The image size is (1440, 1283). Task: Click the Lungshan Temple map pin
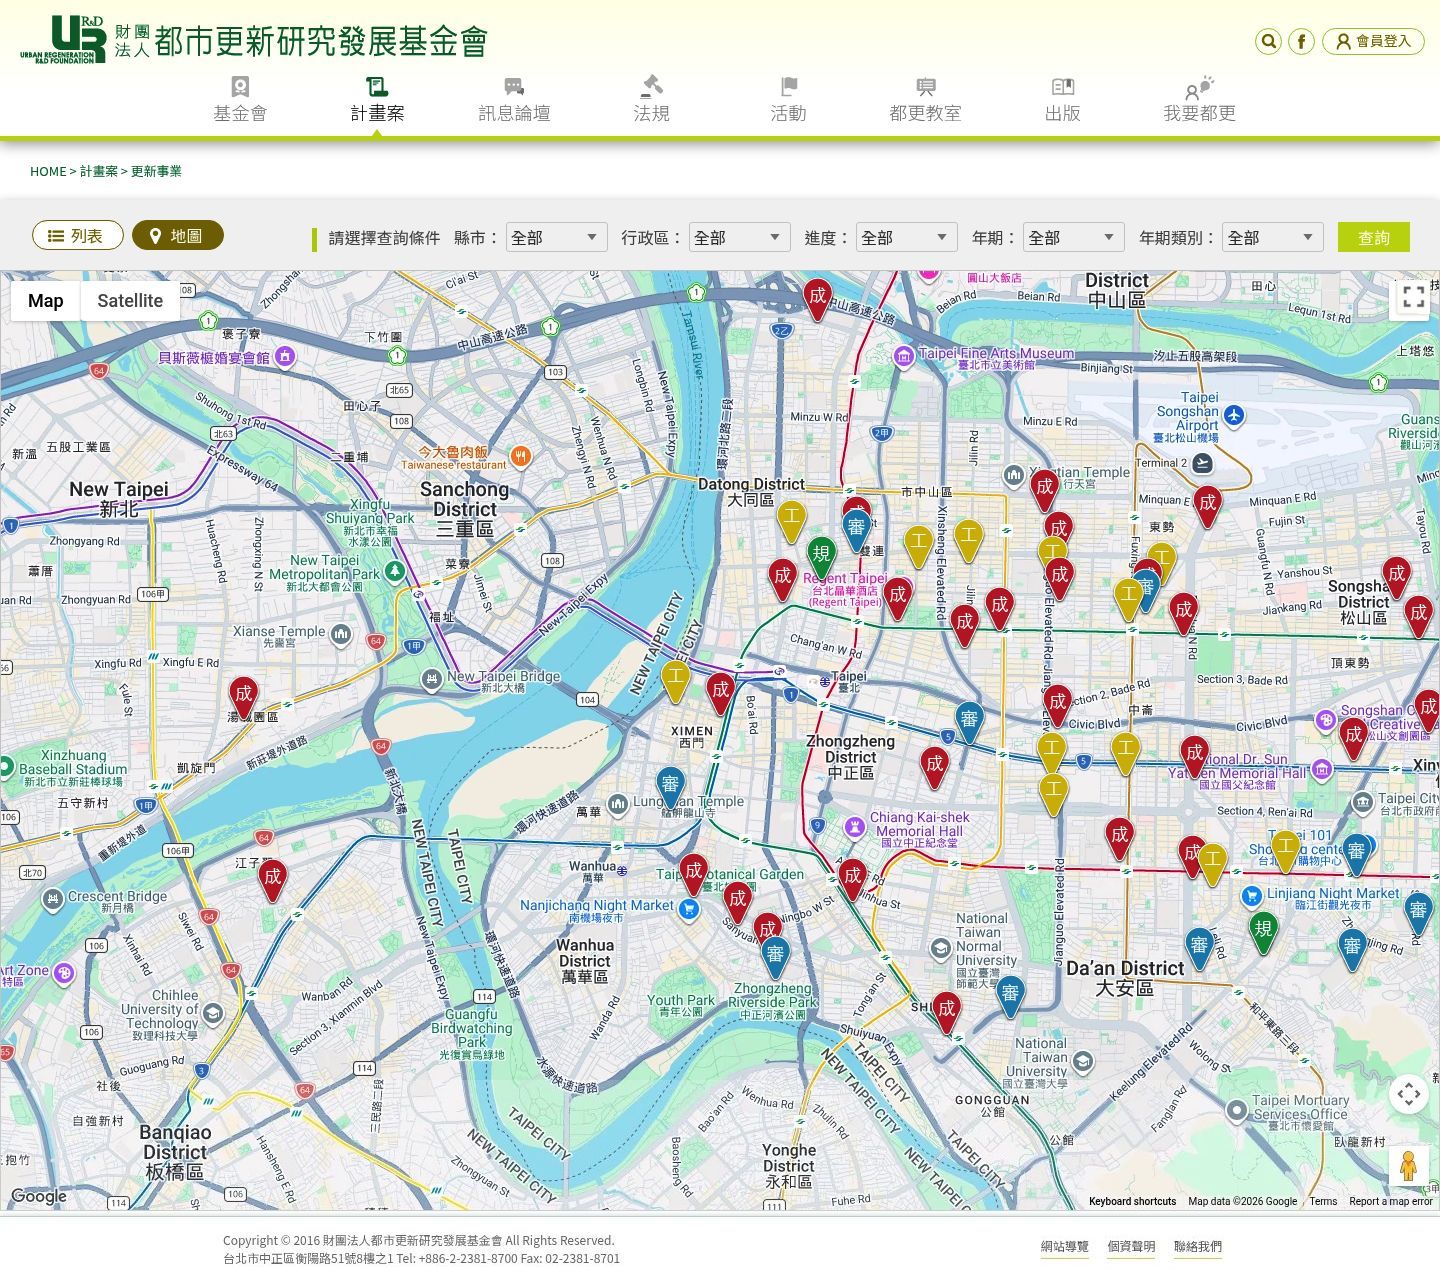(618, 803)
